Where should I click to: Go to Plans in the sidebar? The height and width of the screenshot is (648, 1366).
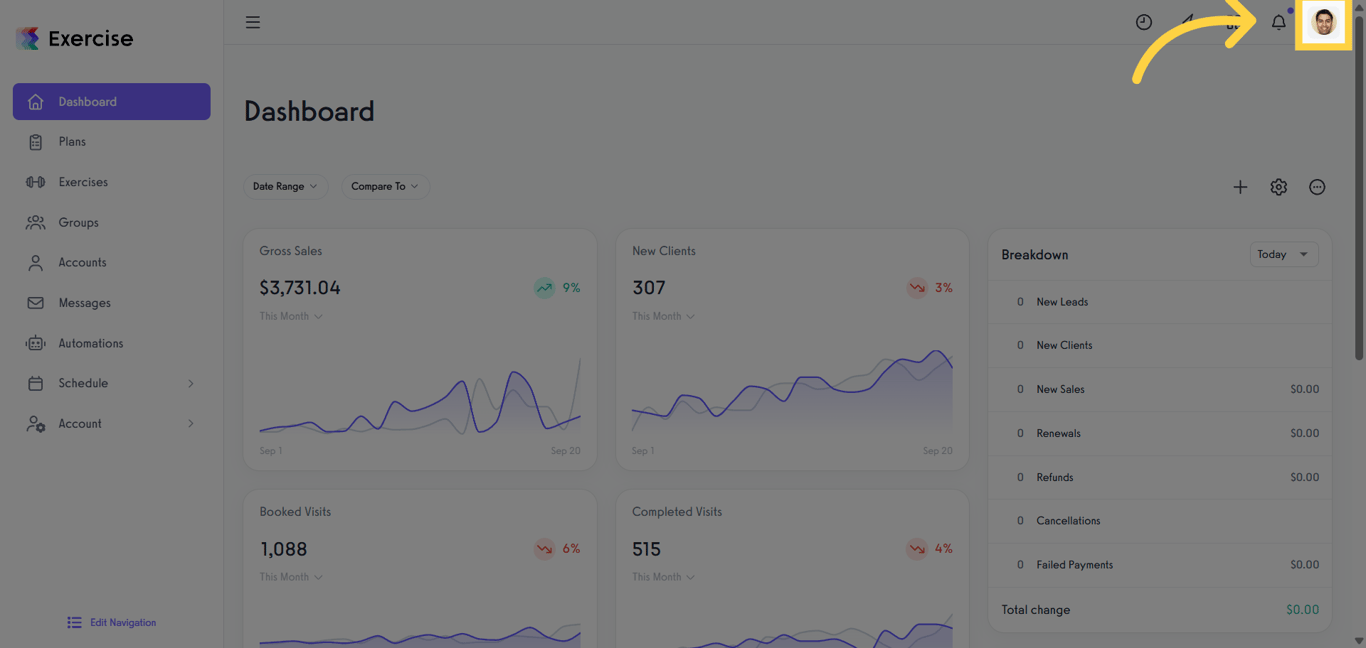[72, 142]
